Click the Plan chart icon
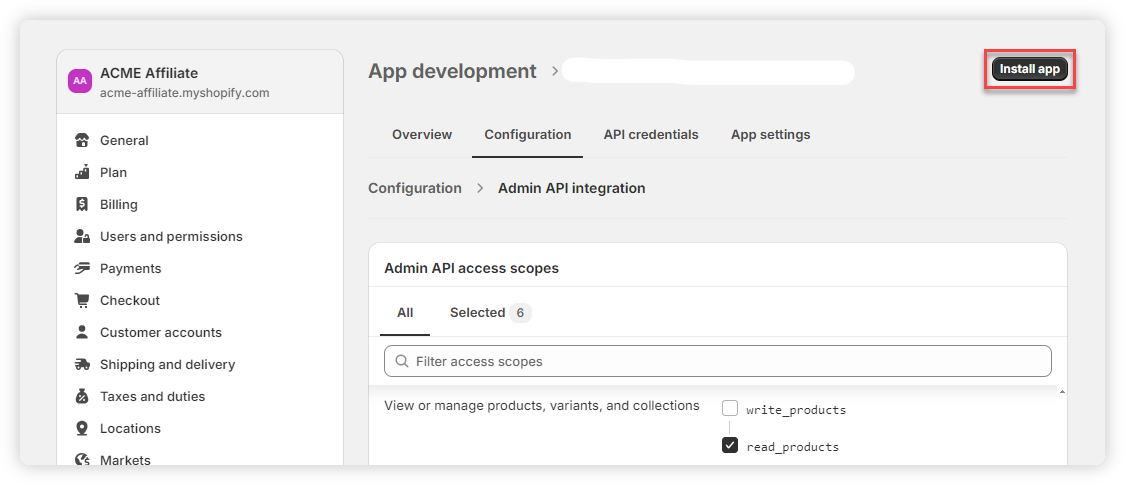1139x489 pixels. 82,173
